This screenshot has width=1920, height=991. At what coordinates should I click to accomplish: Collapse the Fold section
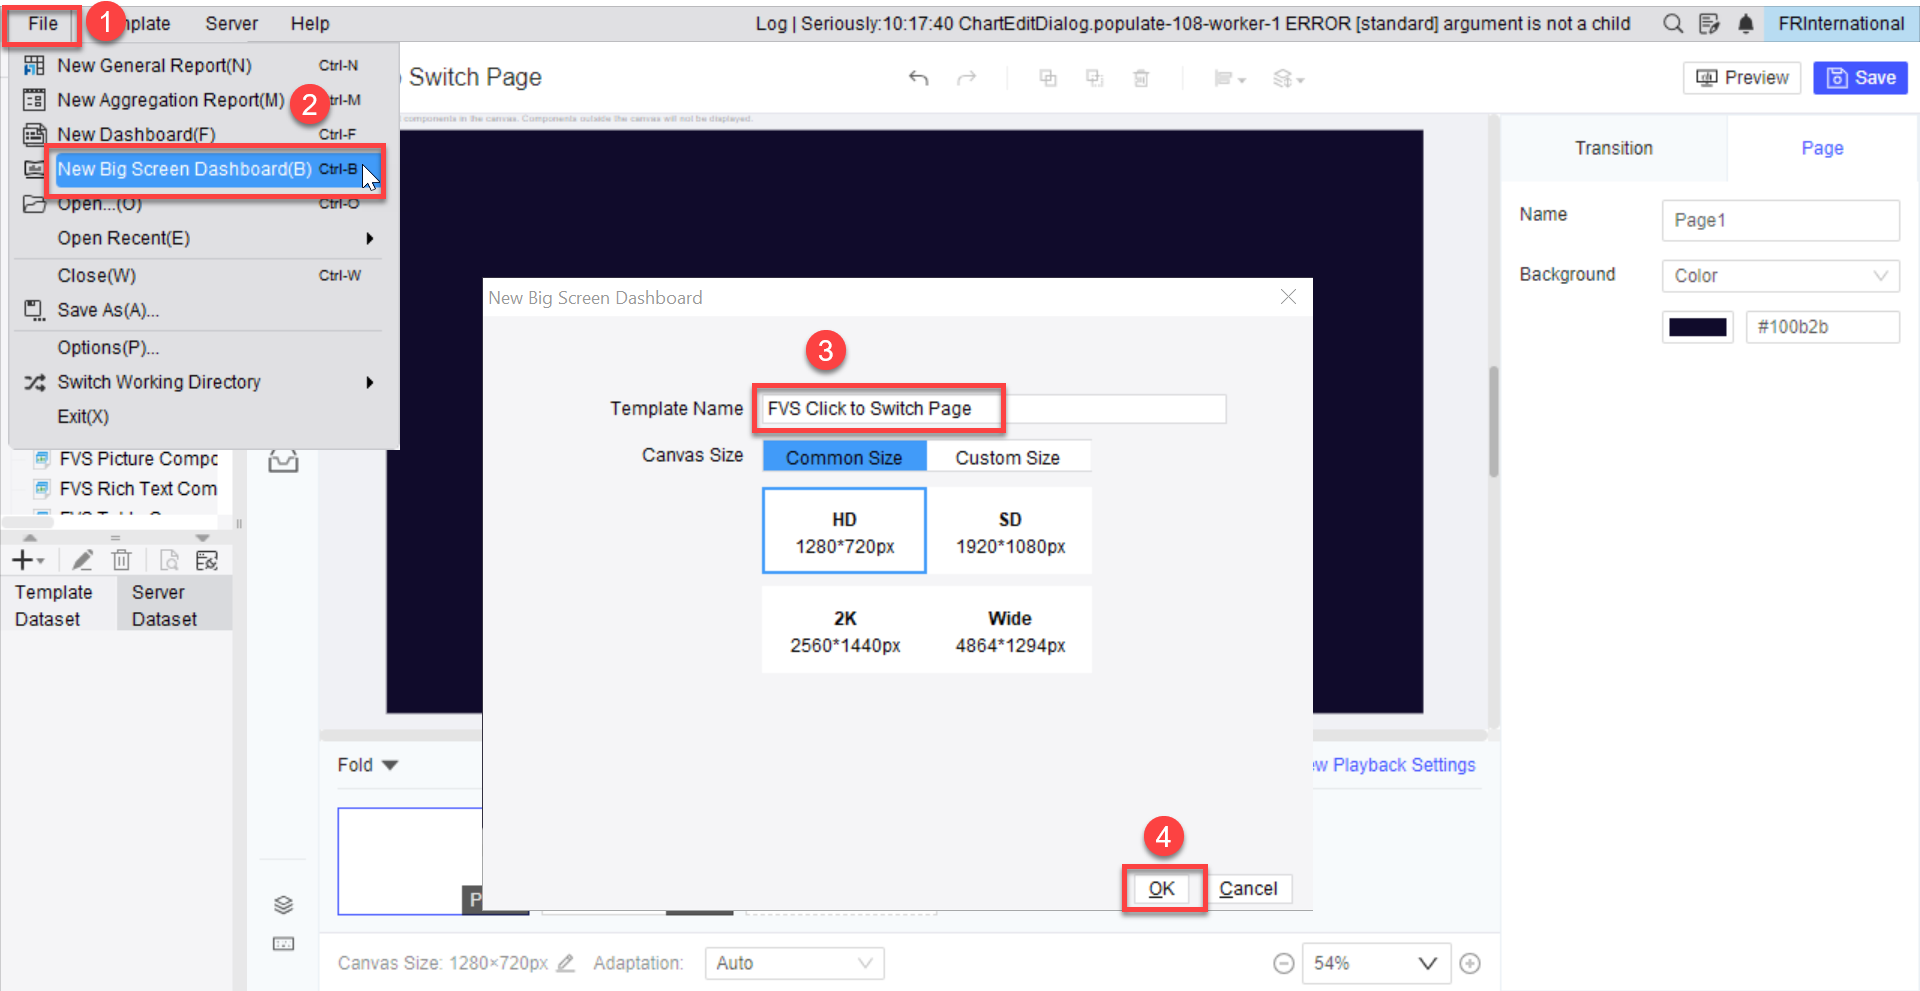click(x=366, y=764)
